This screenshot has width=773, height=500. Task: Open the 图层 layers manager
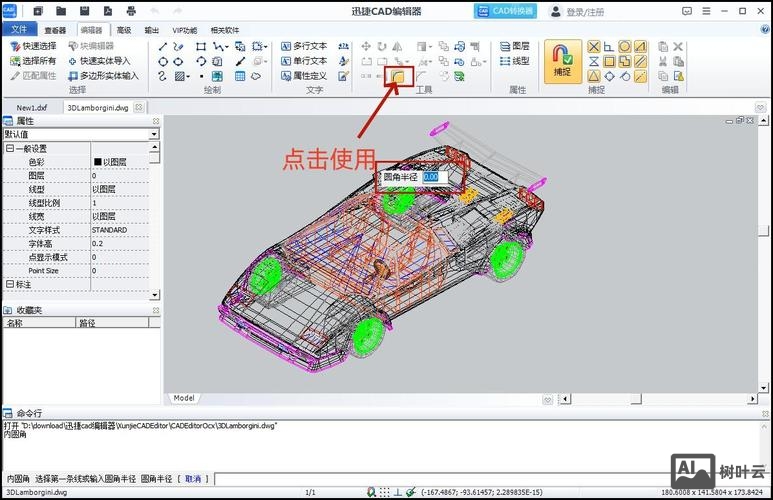514,46
